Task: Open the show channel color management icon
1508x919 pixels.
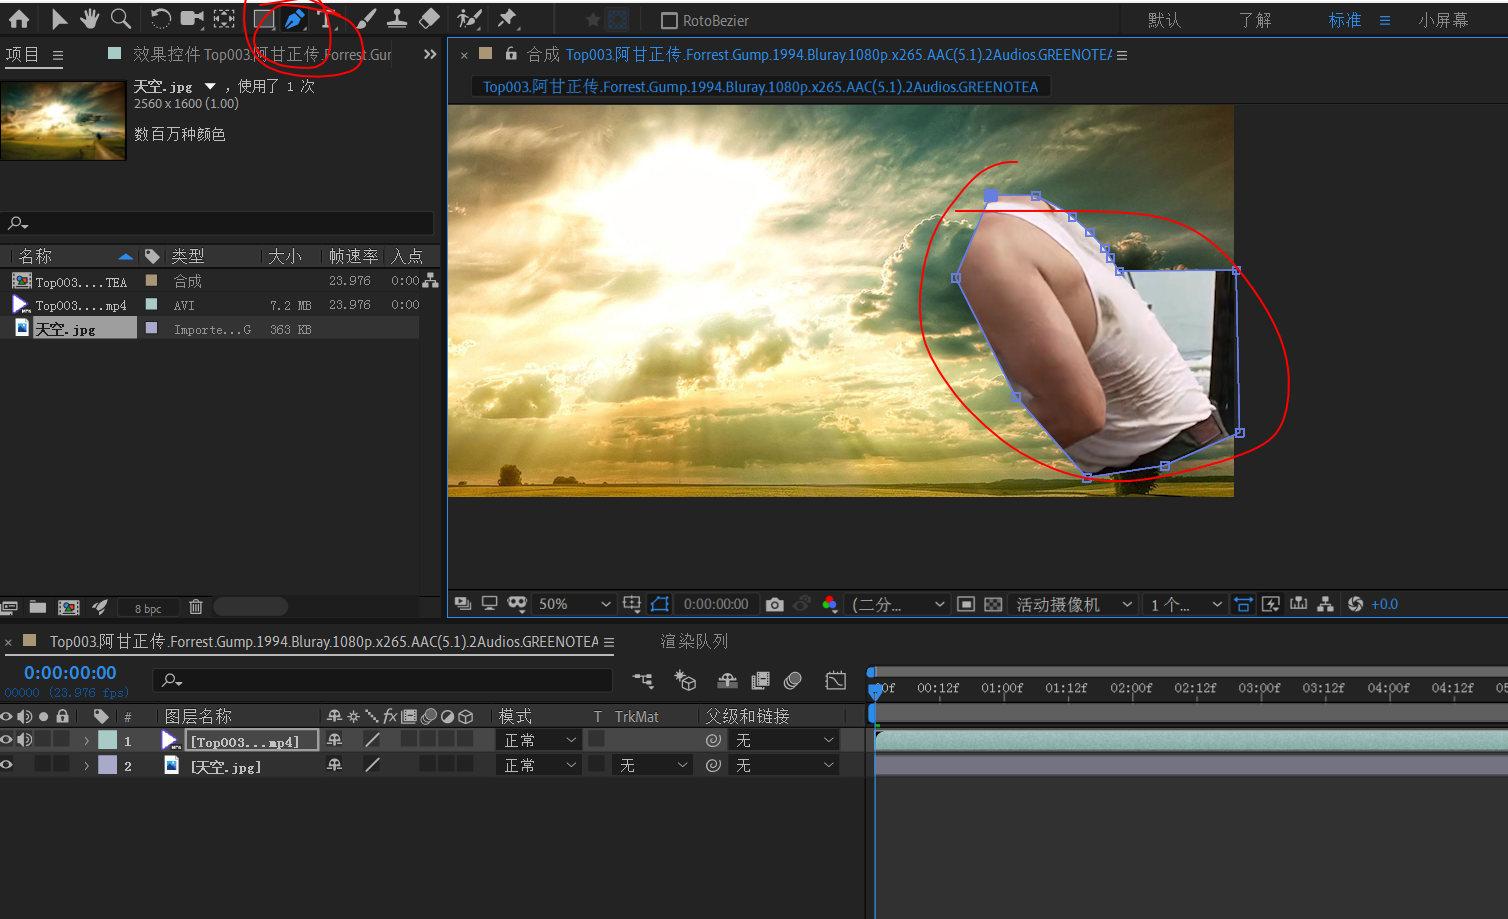Action: tap(830, 604)
